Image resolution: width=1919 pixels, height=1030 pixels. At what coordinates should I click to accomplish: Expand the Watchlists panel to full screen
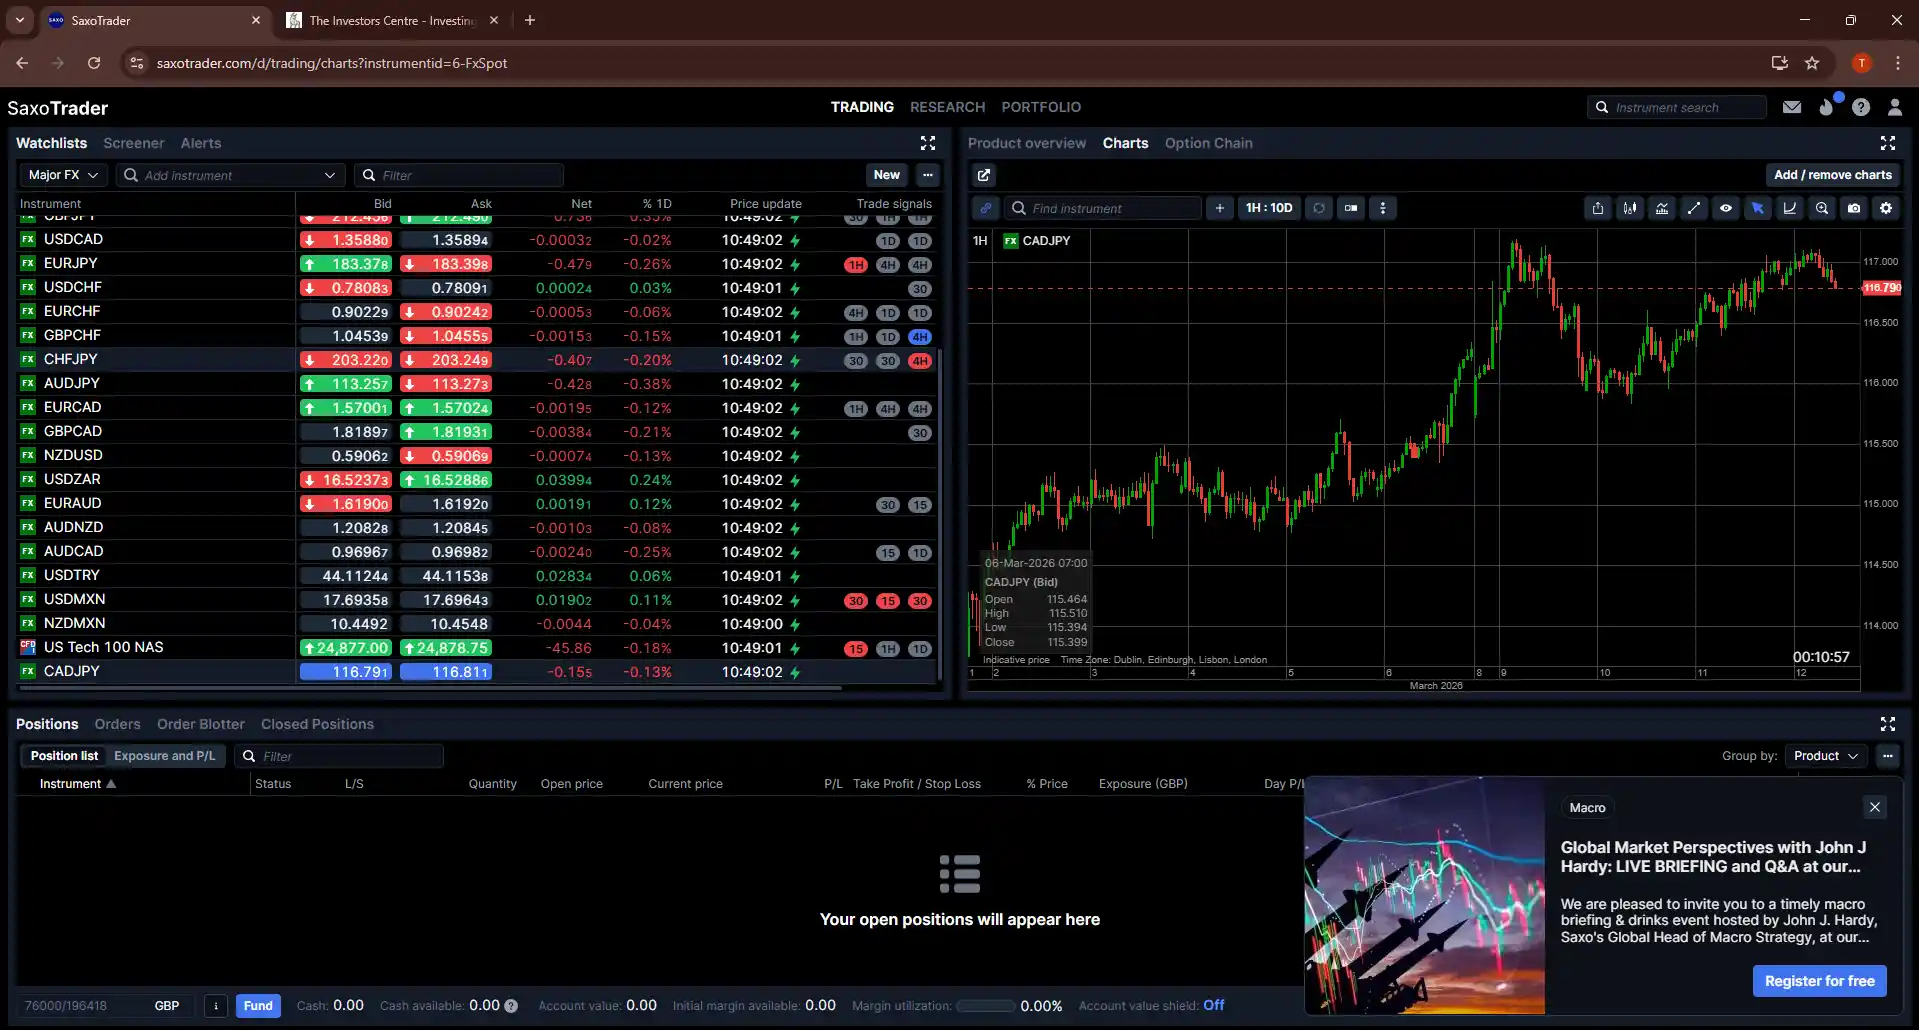point(928,143)
